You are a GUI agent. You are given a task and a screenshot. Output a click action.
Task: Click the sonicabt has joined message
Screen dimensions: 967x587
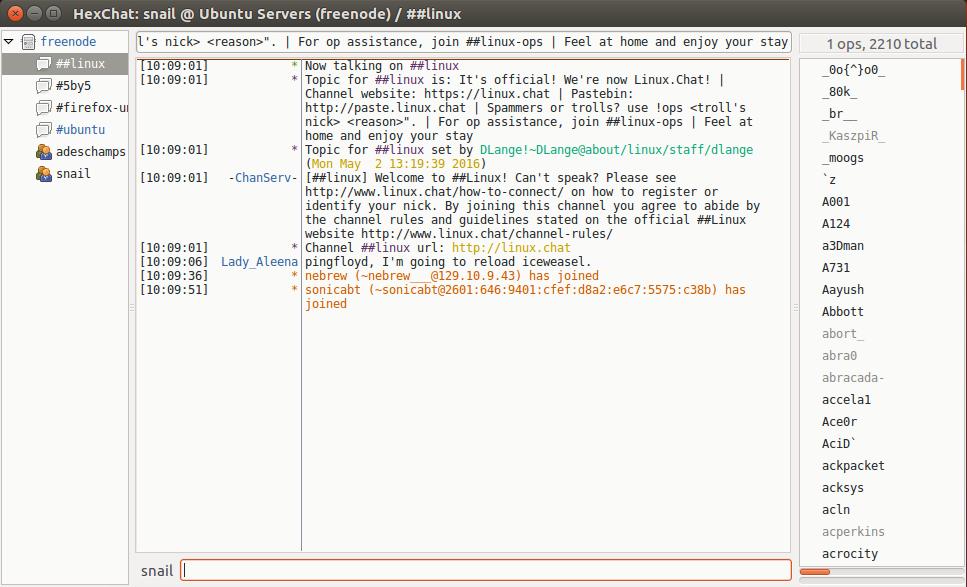tap(525, 297)
